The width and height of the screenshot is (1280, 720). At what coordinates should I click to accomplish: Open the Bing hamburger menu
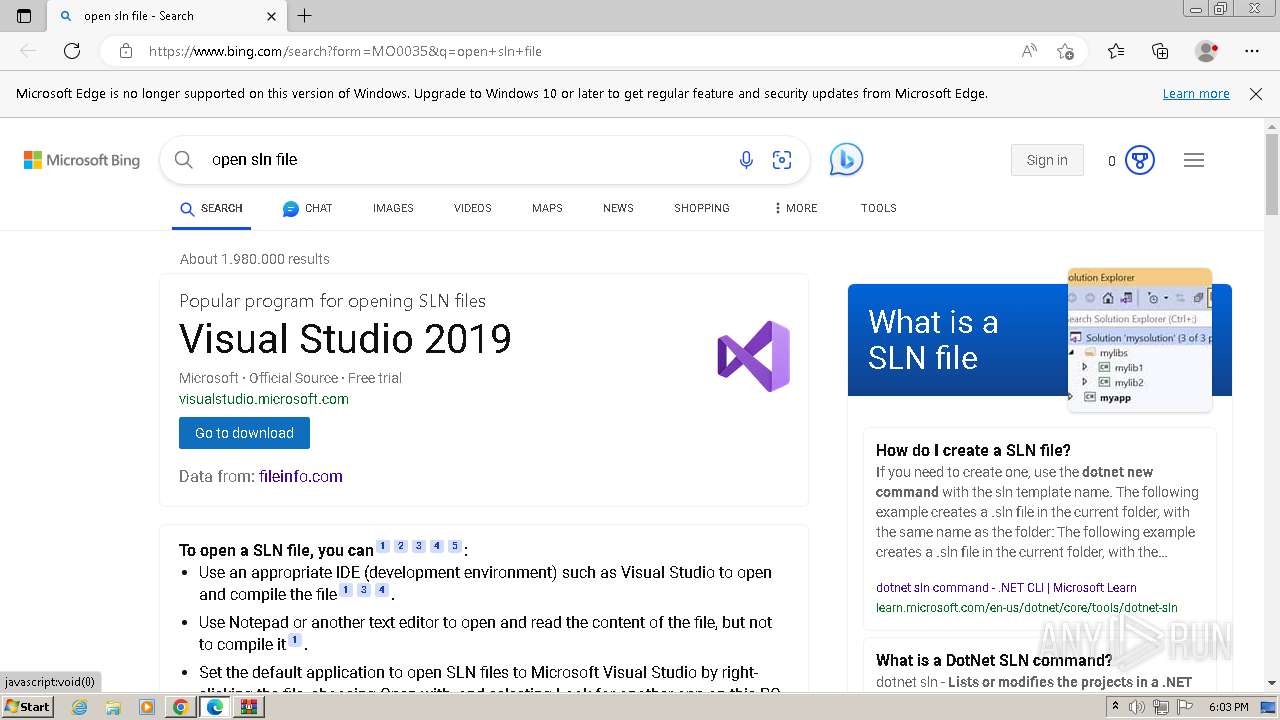1194,160
